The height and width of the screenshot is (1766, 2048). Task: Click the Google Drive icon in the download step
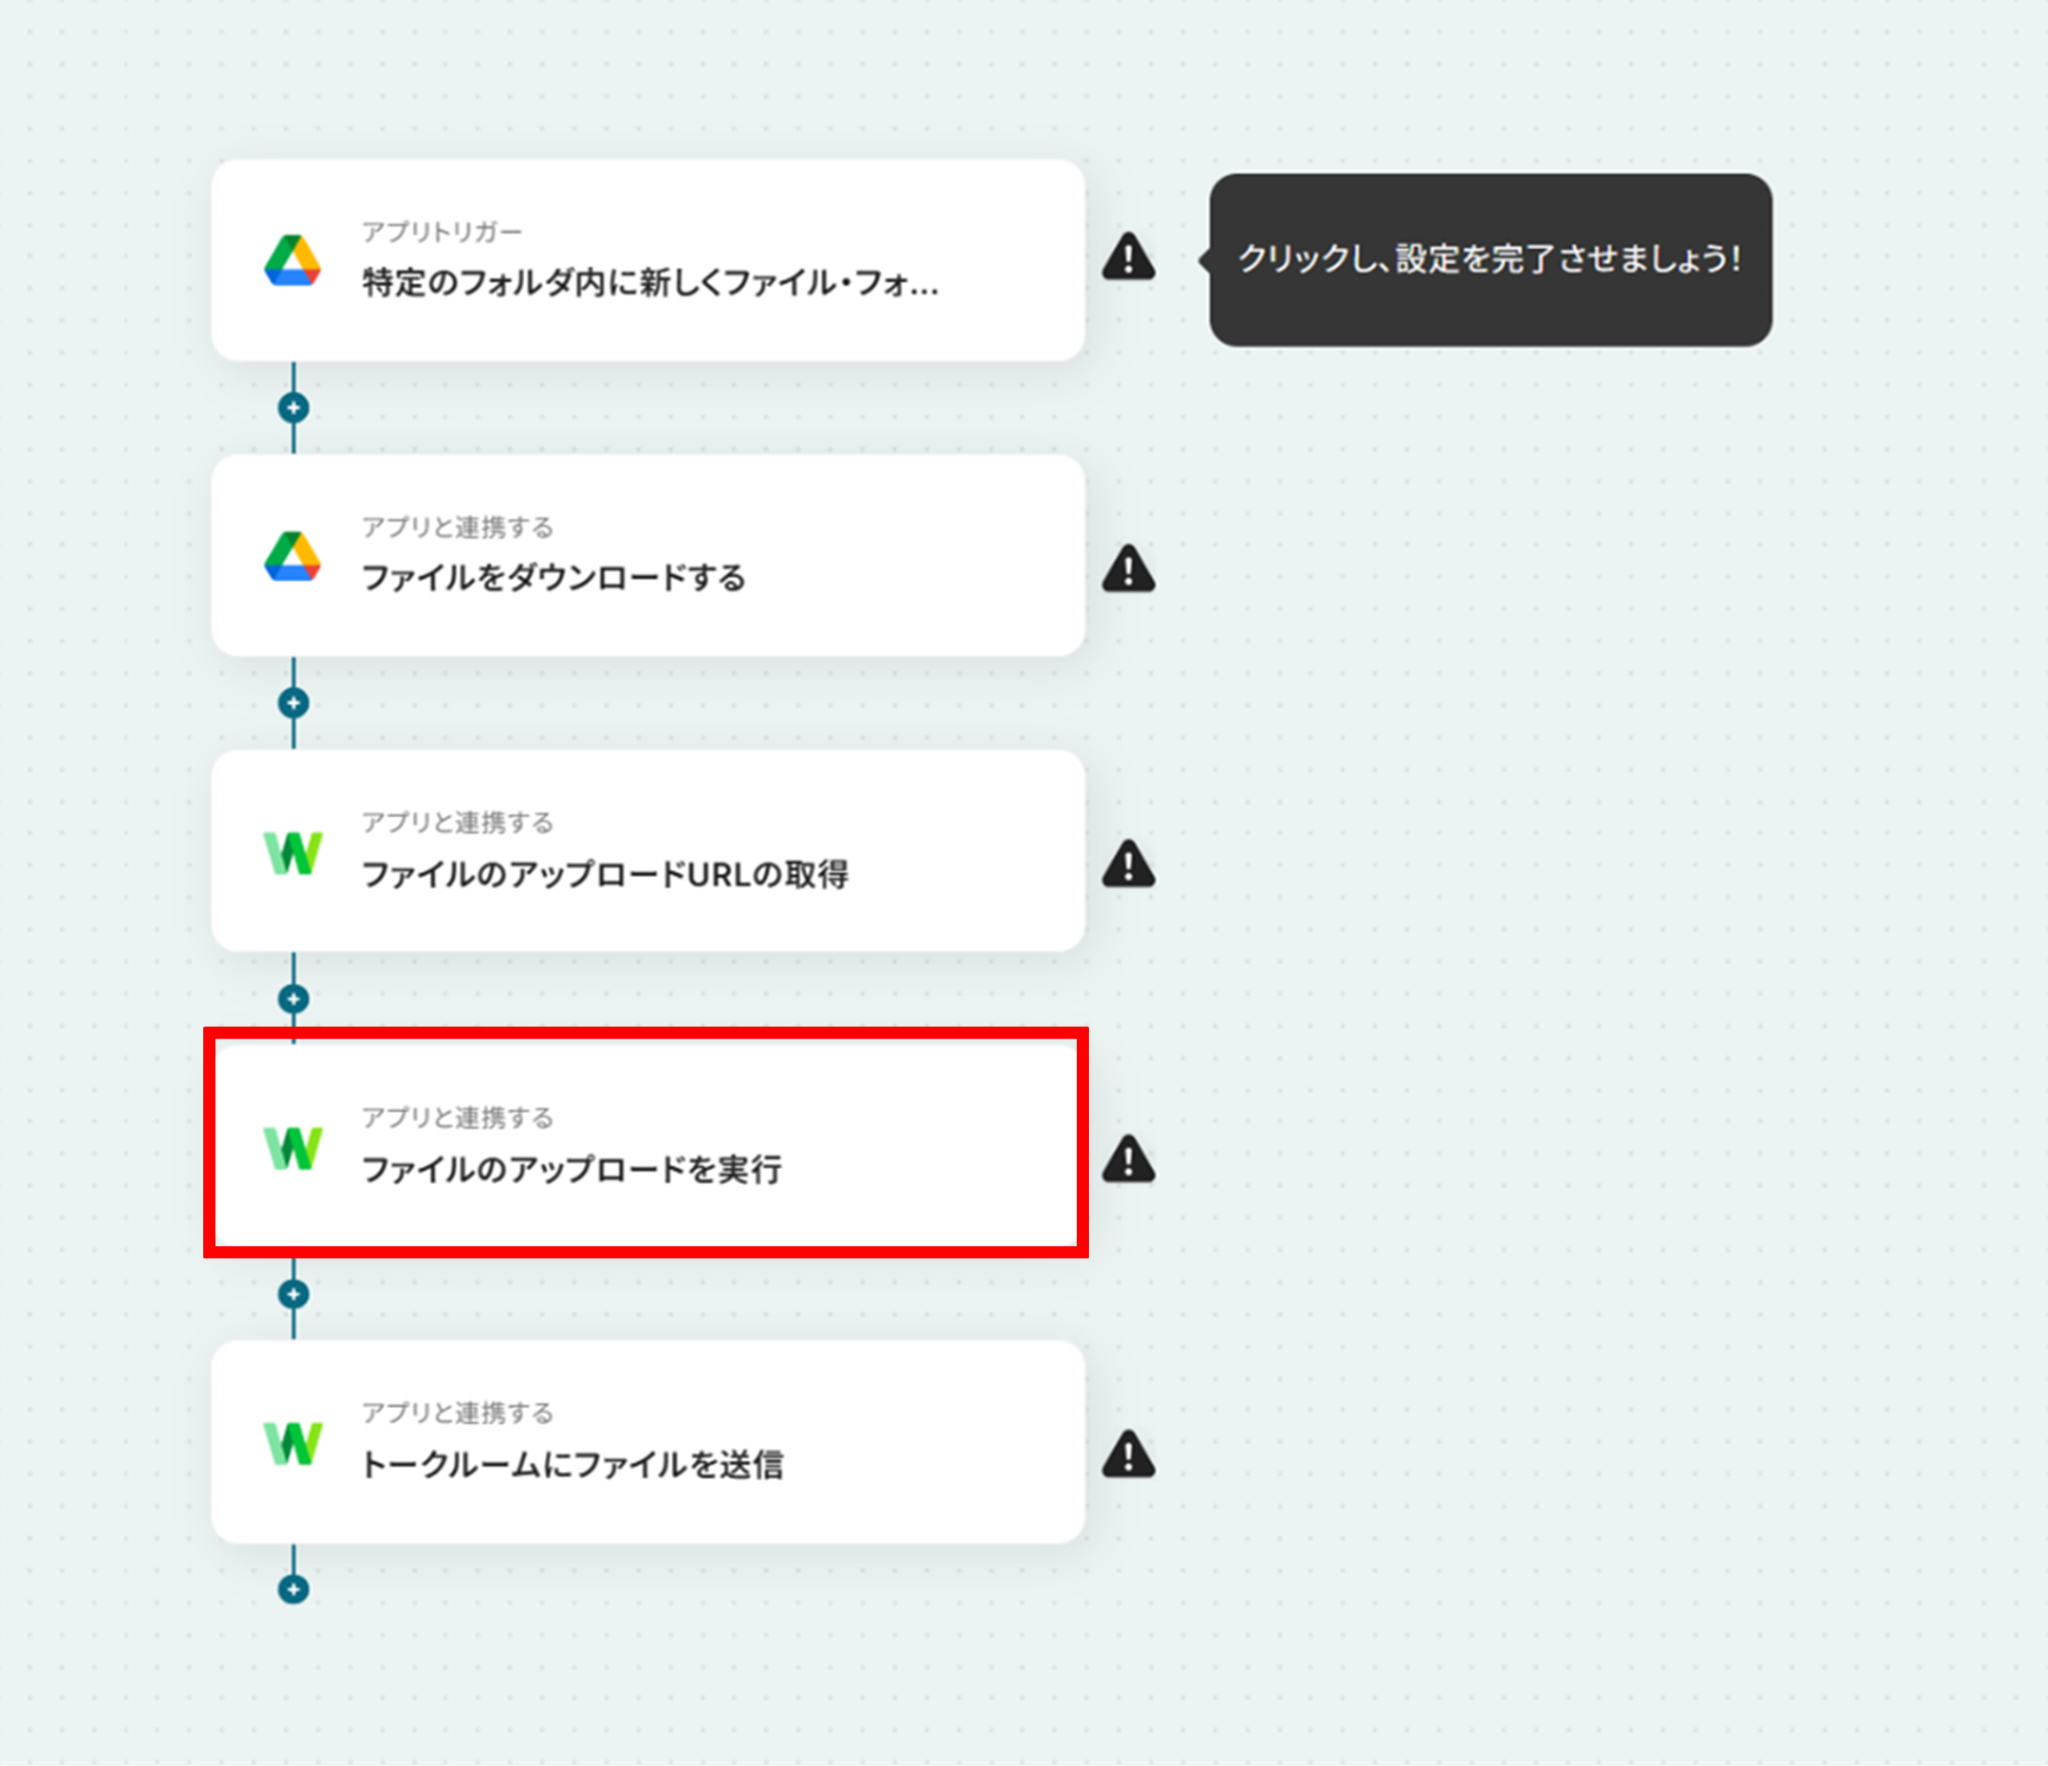292,557
